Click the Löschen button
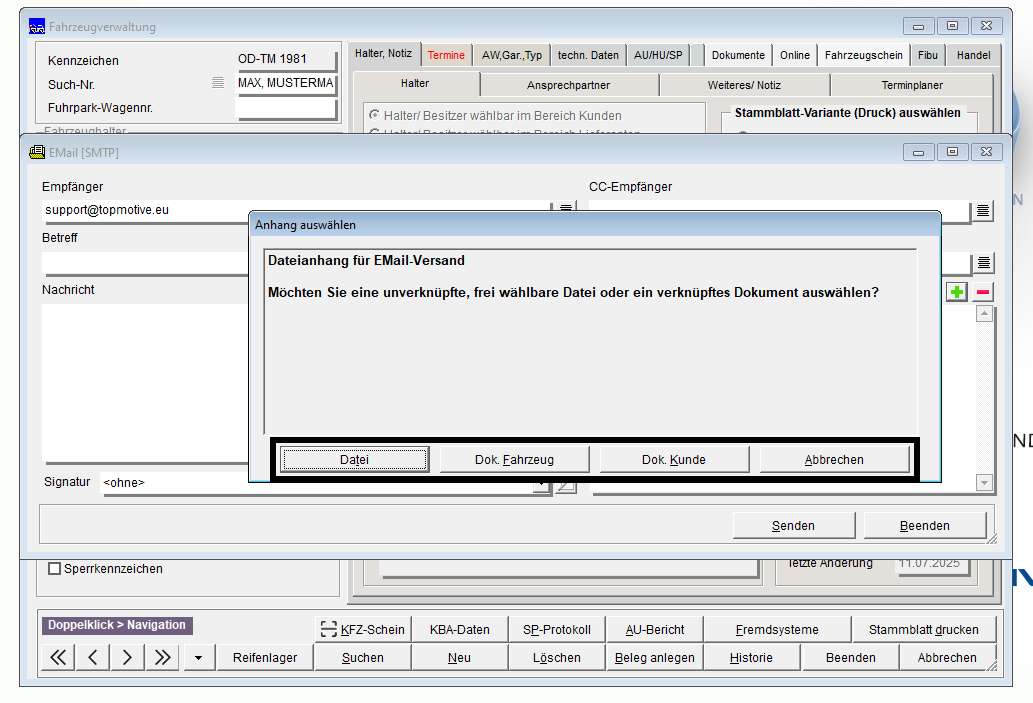1033x703 pixels. click(x=557, y=657)
